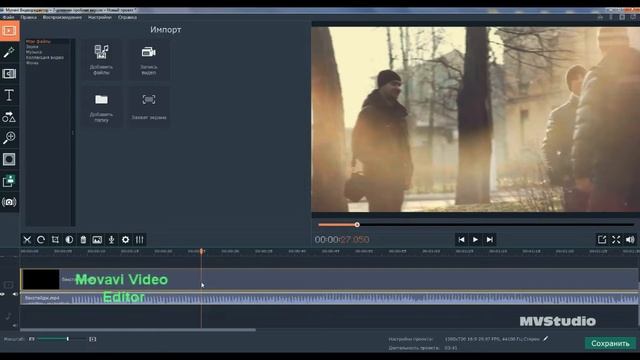
Task: Detach the preview window
Action: (602, 240)
